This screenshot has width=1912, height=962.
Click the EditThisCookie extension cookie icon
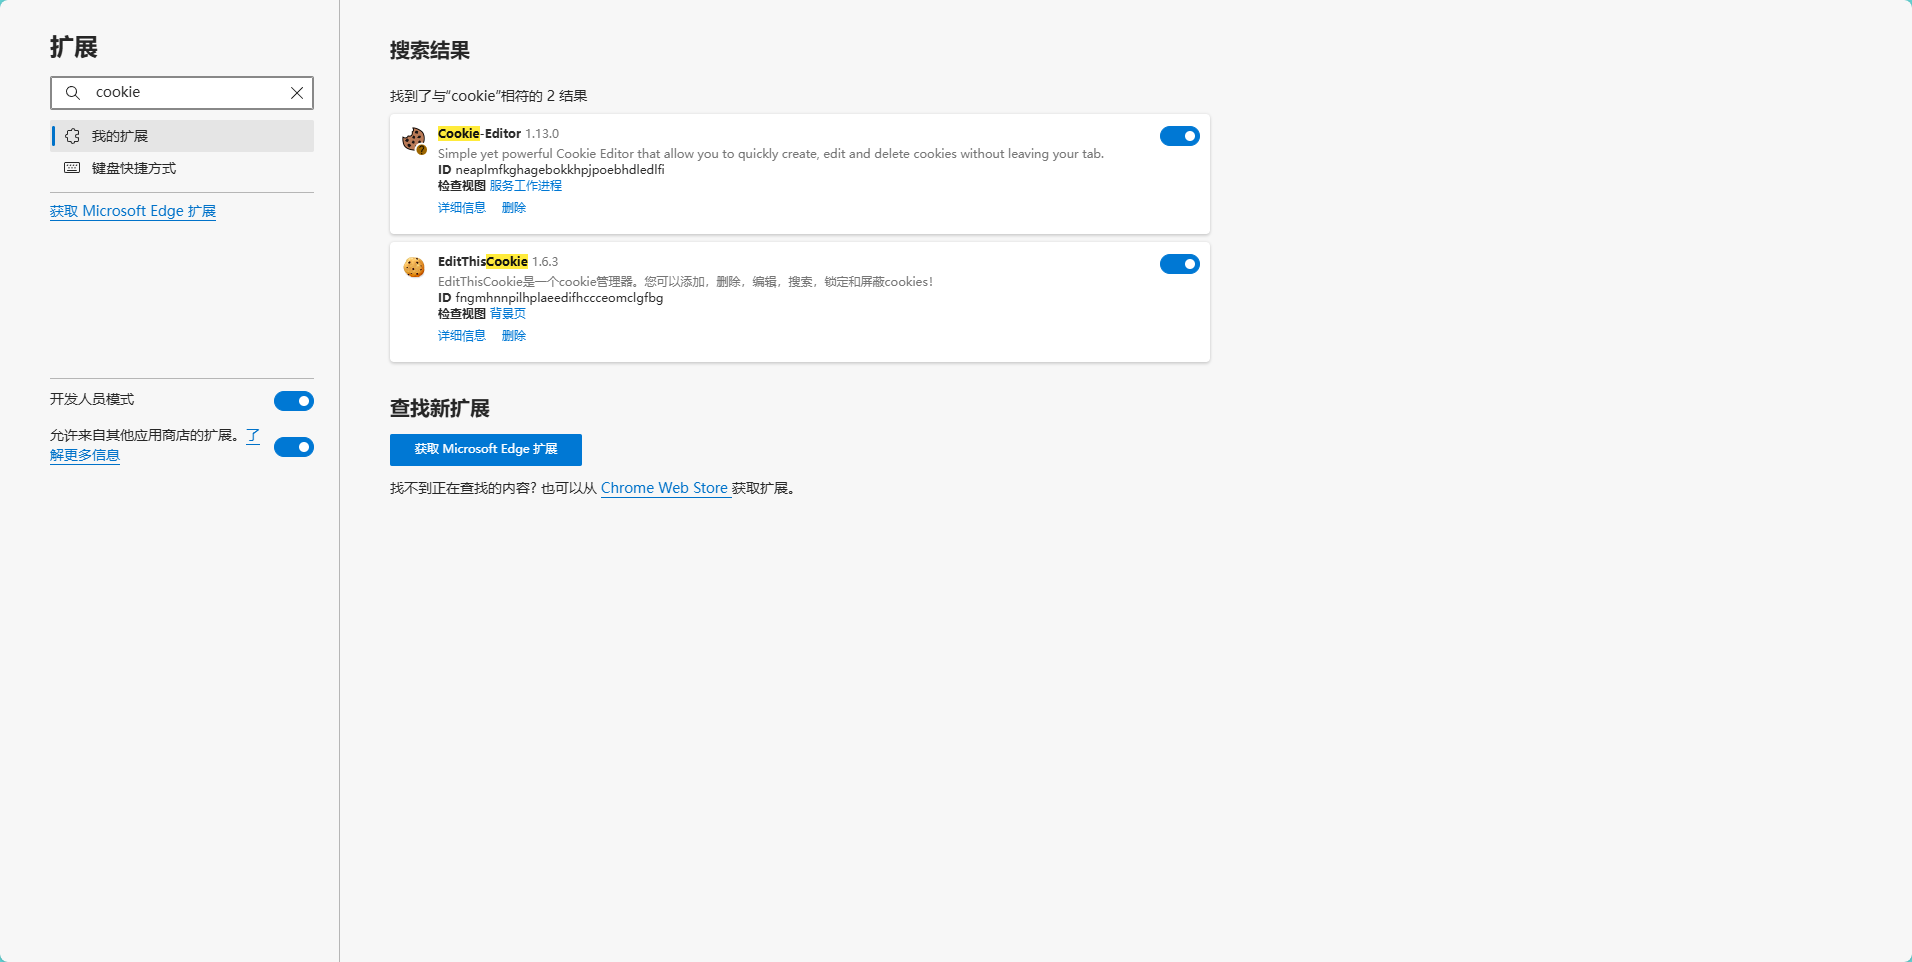pos(414,267)
